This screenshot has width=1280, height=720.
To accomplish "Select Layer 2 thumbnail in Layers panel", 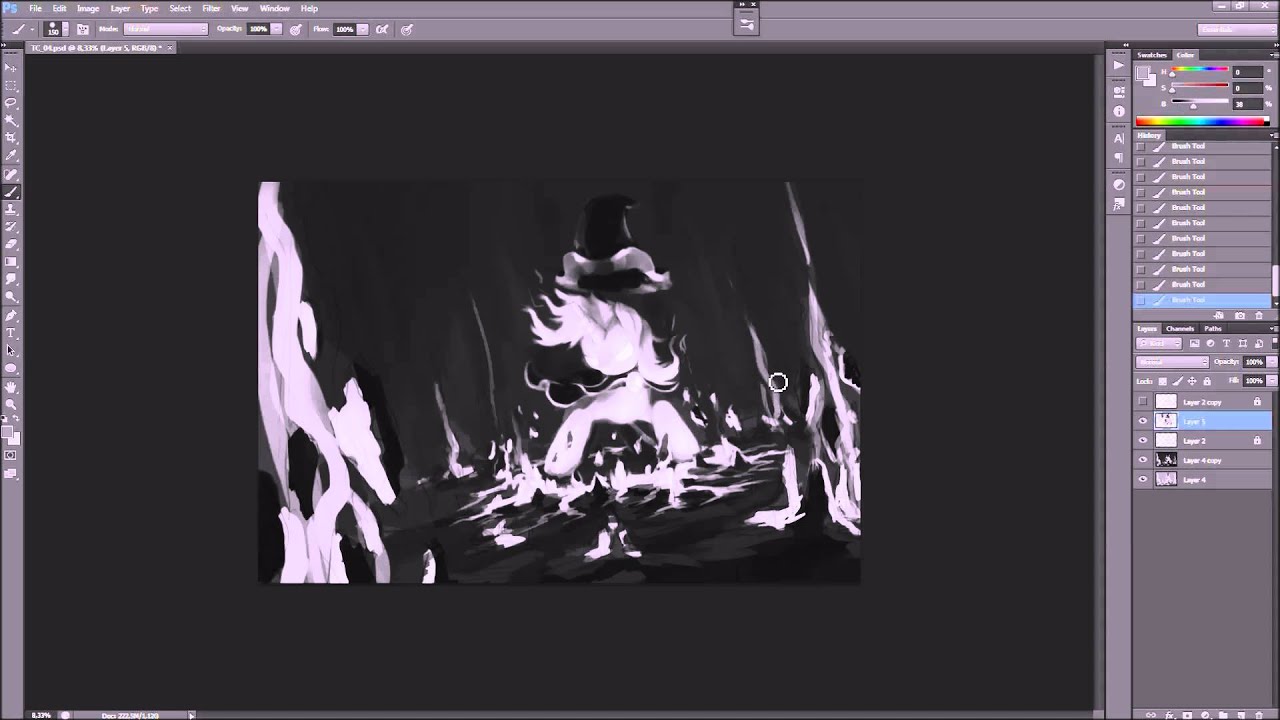I will (1166, 441).
